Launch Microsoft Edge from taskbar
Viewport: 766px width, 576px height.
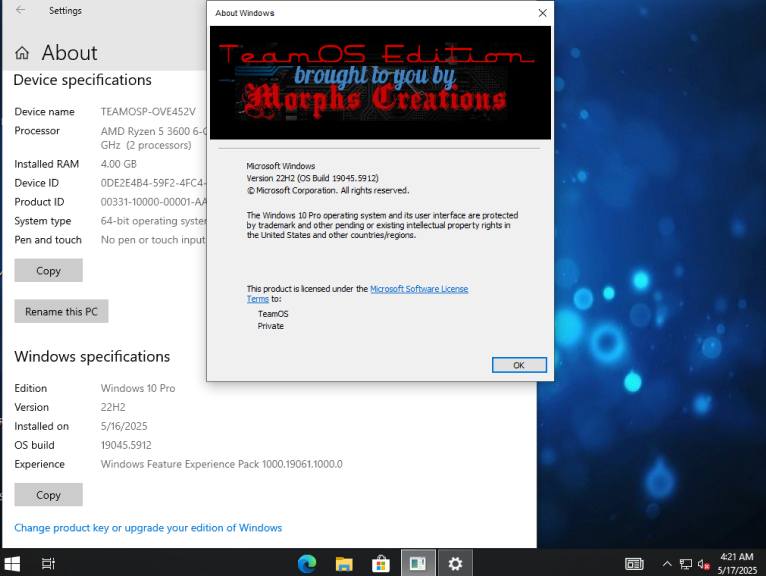(307, 564)
